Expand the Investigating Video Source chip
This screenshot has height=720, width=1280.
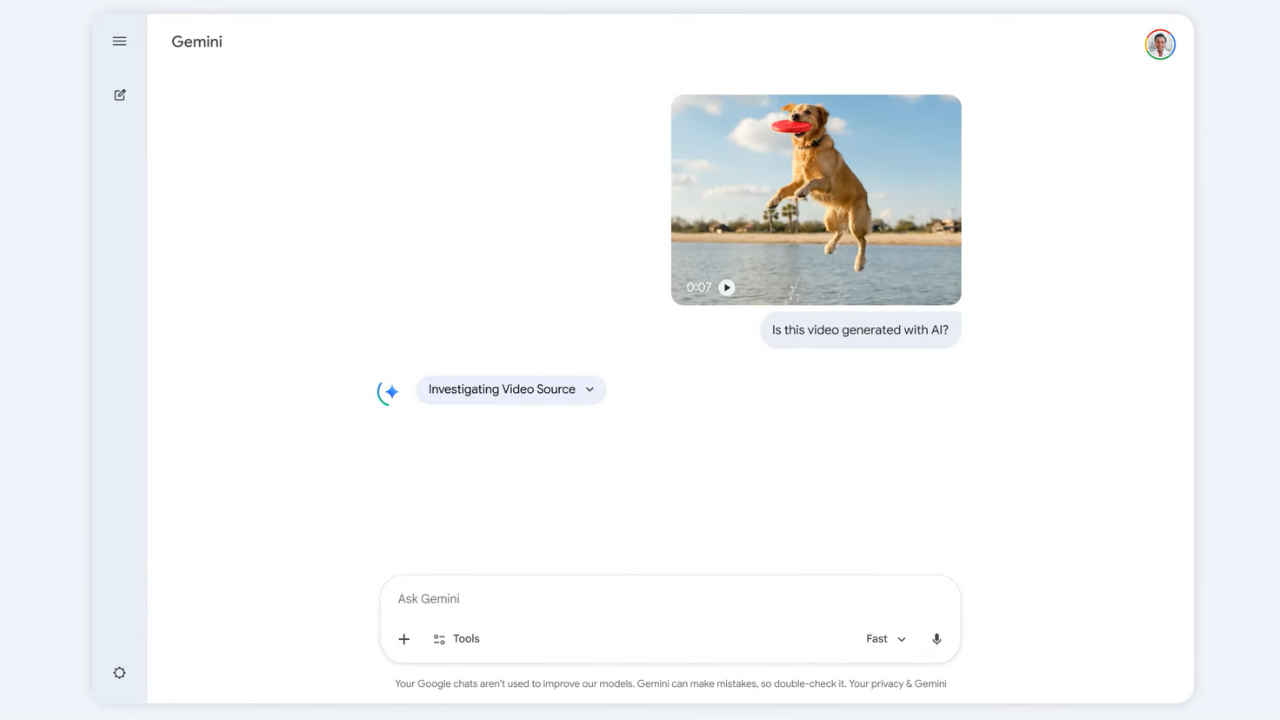tap(502, 389)
